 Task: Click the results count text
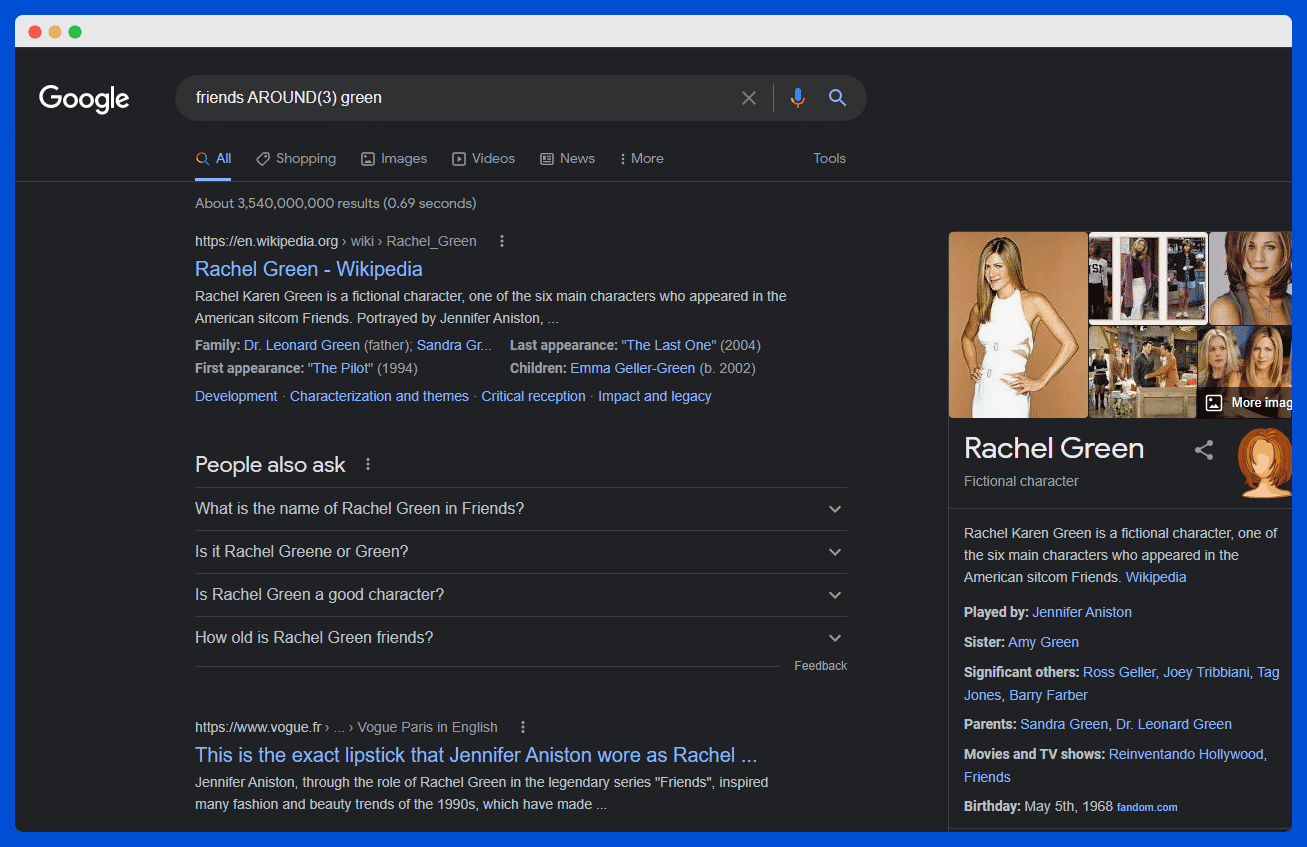[x=335, y=203]
